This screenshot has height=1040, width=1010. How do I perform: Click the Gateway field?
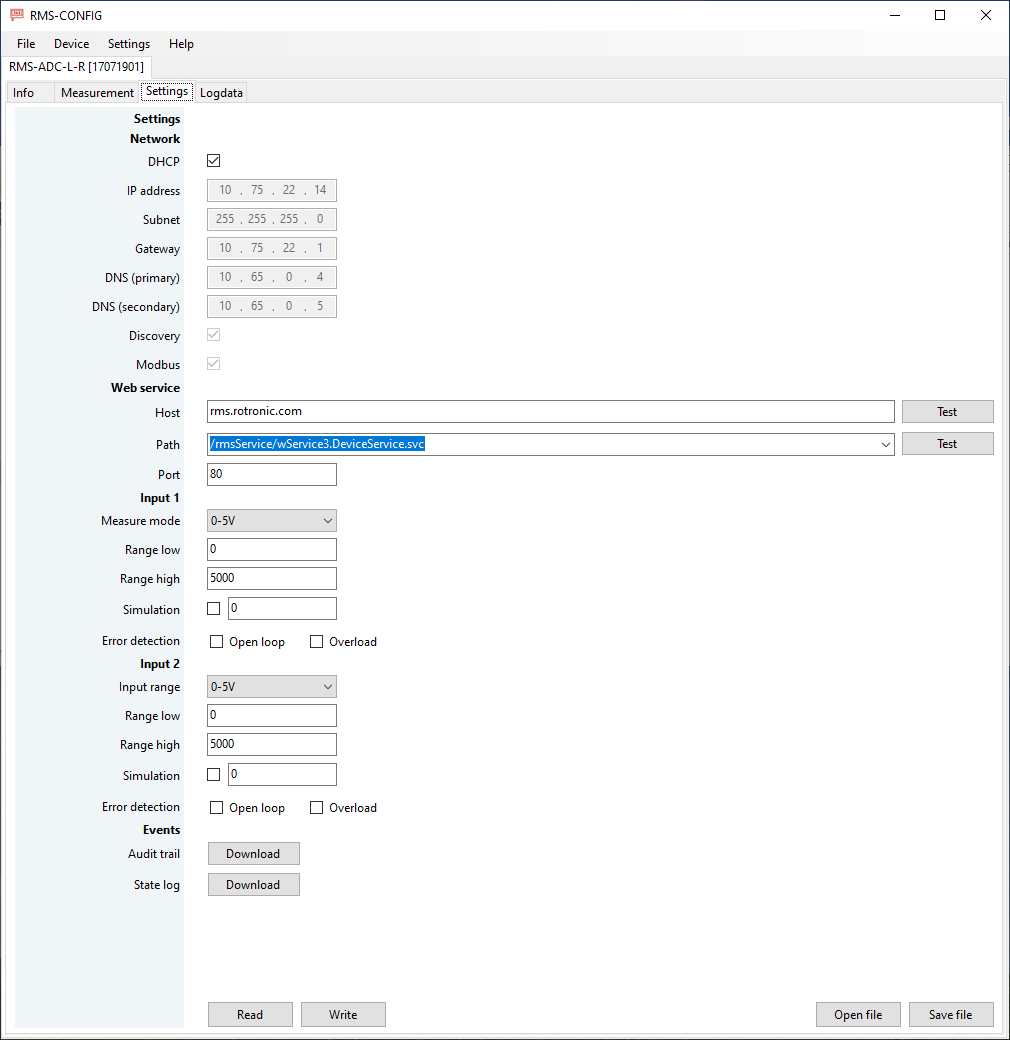(272, 248)
